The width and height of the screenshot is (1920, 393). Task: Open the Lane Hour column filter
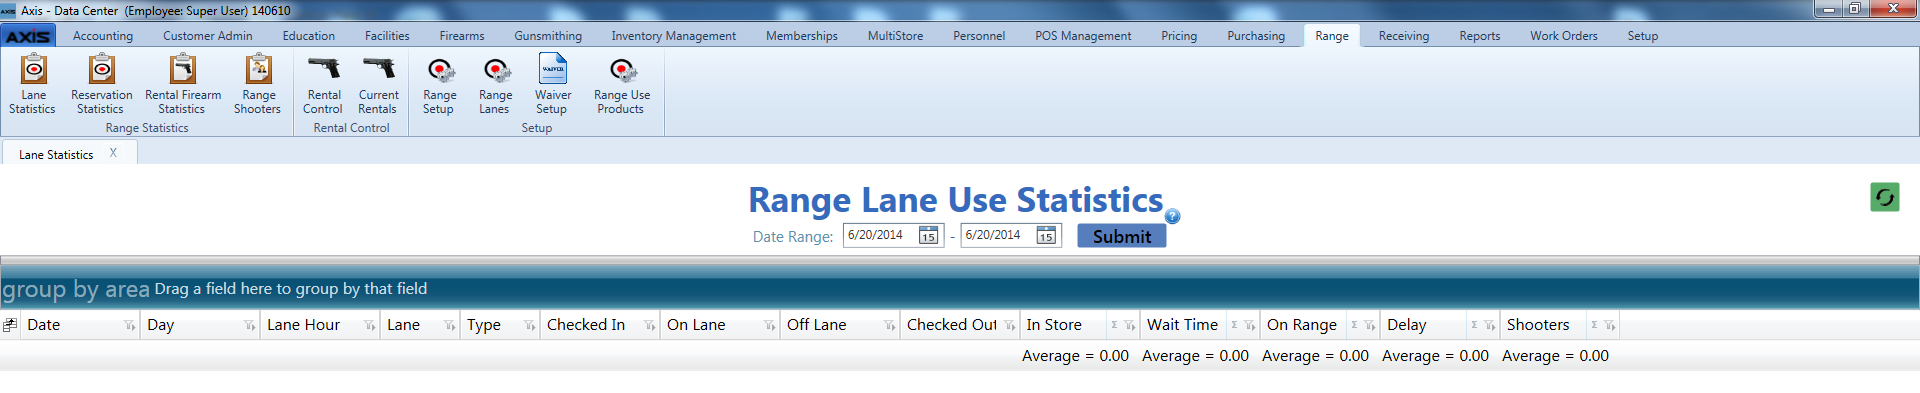(x=369, y=325)
